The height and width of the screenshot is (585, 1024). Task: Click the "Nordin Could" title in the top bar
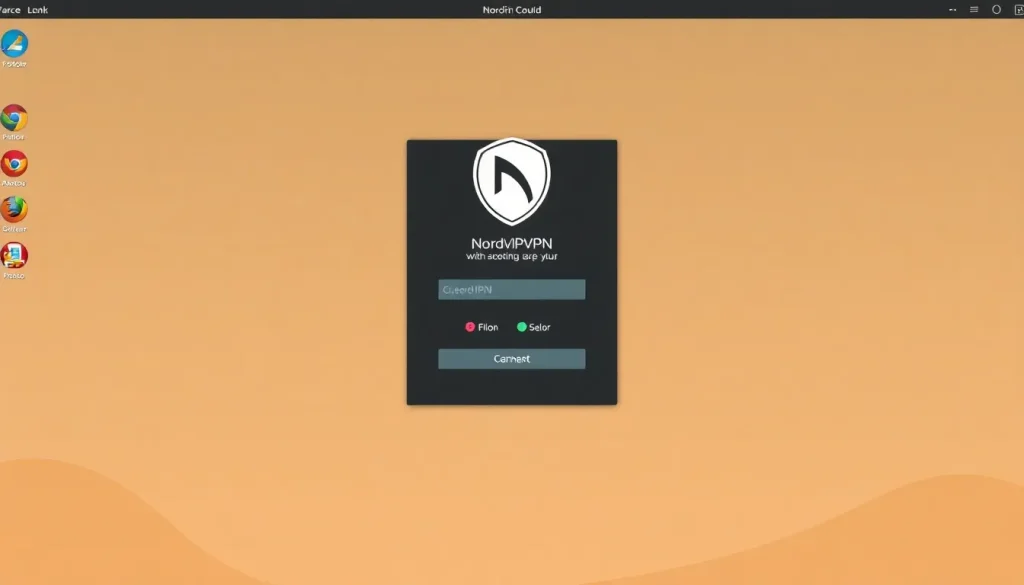[512, 10]
